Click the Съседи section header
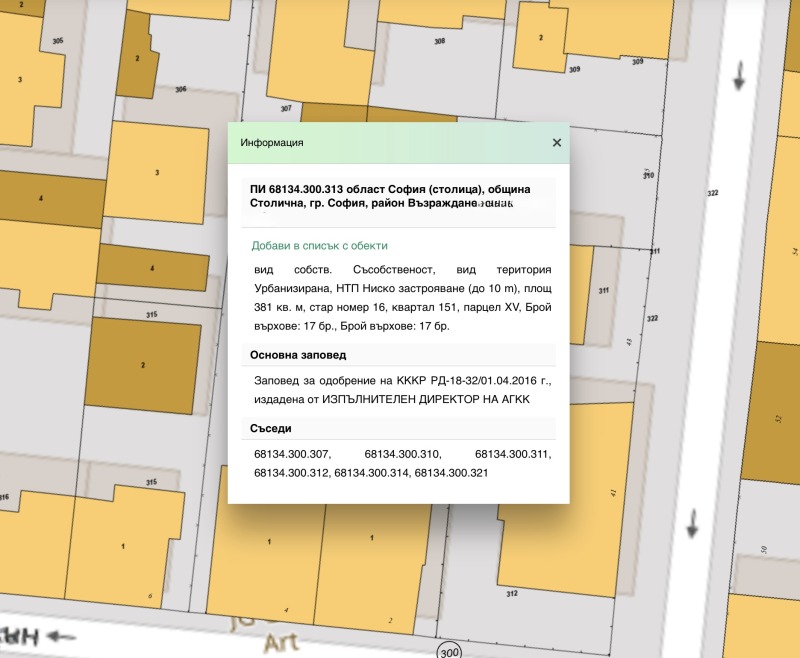The image size is (800, 658). (x=270, y=429)
